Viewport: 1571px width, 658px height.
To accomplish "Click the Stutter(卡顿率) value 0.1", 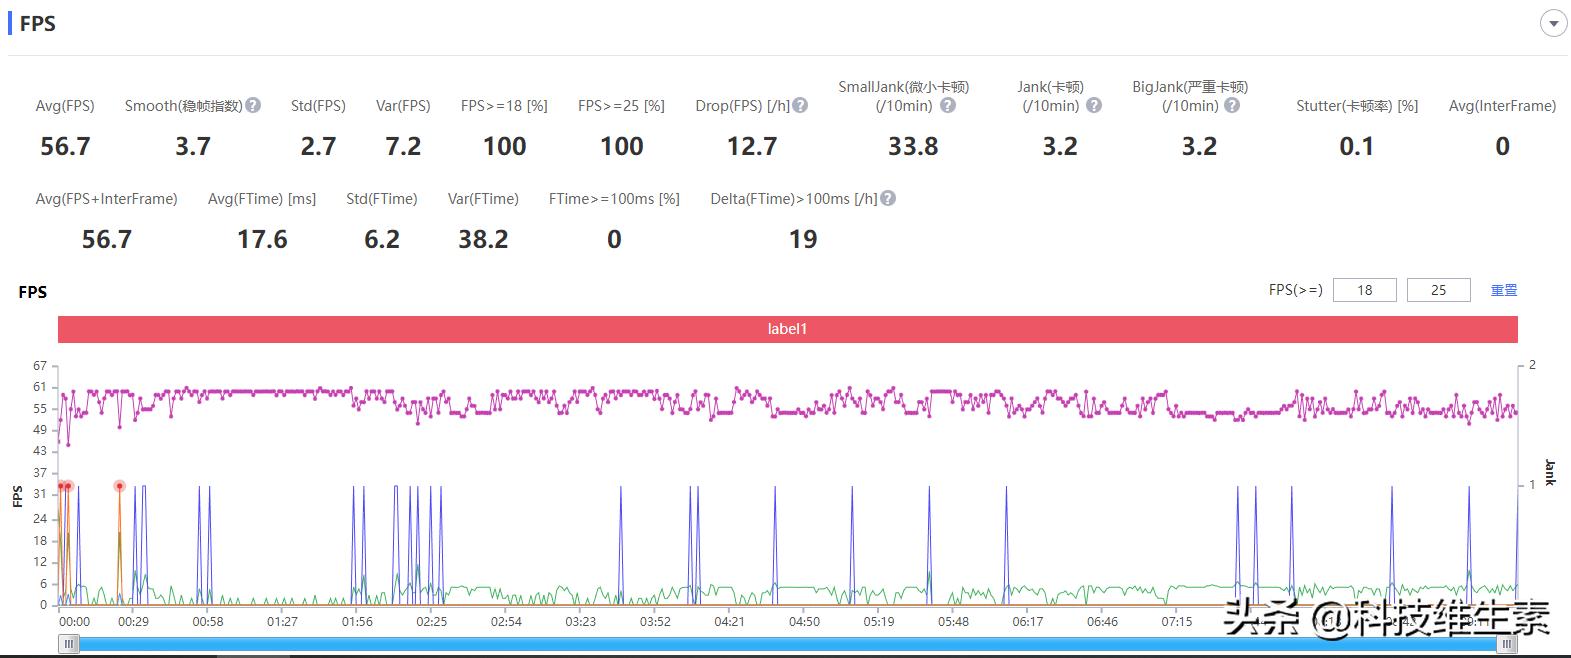I will tap(1356, 147).
